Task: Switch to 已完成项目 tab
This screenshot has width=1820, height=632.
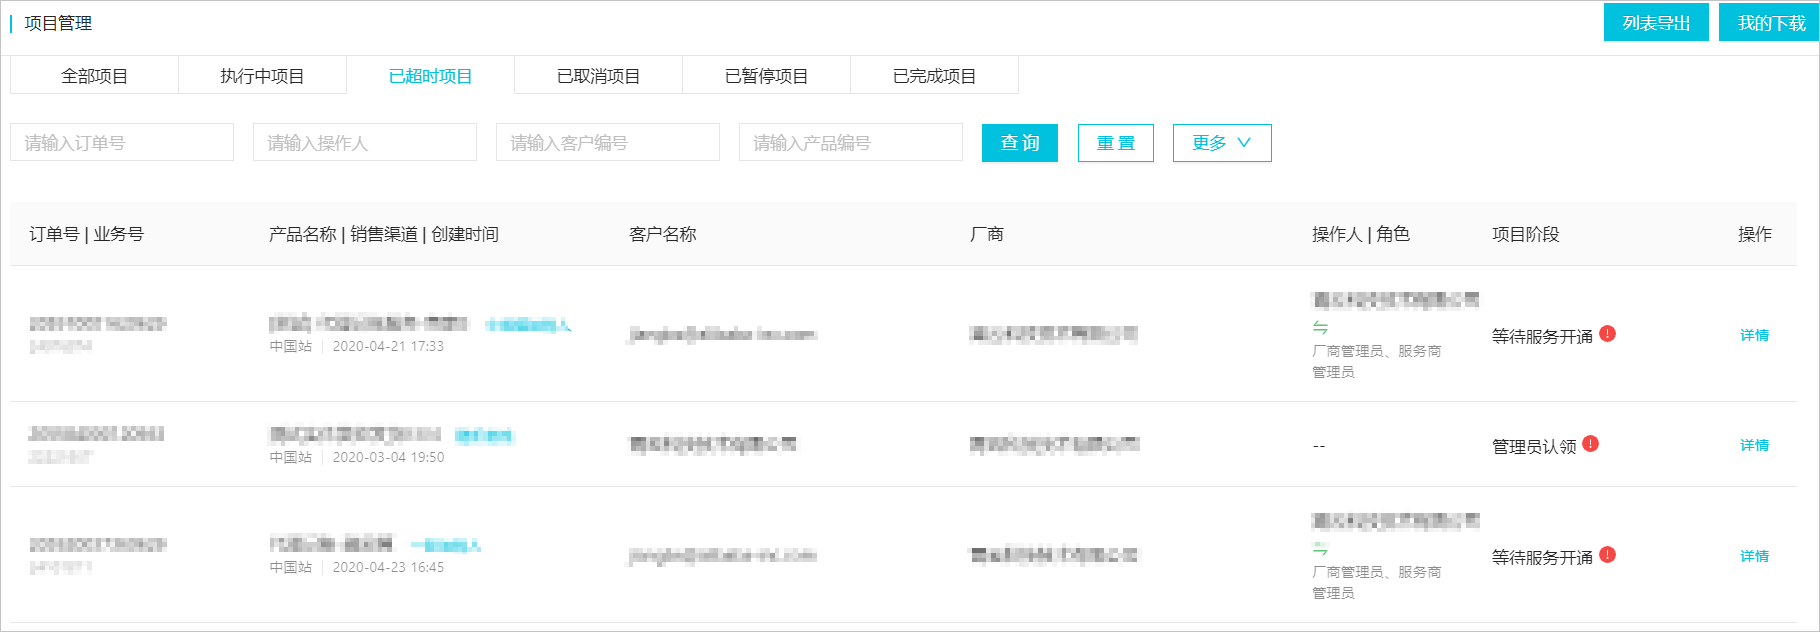Action: [x=934, y=76]
